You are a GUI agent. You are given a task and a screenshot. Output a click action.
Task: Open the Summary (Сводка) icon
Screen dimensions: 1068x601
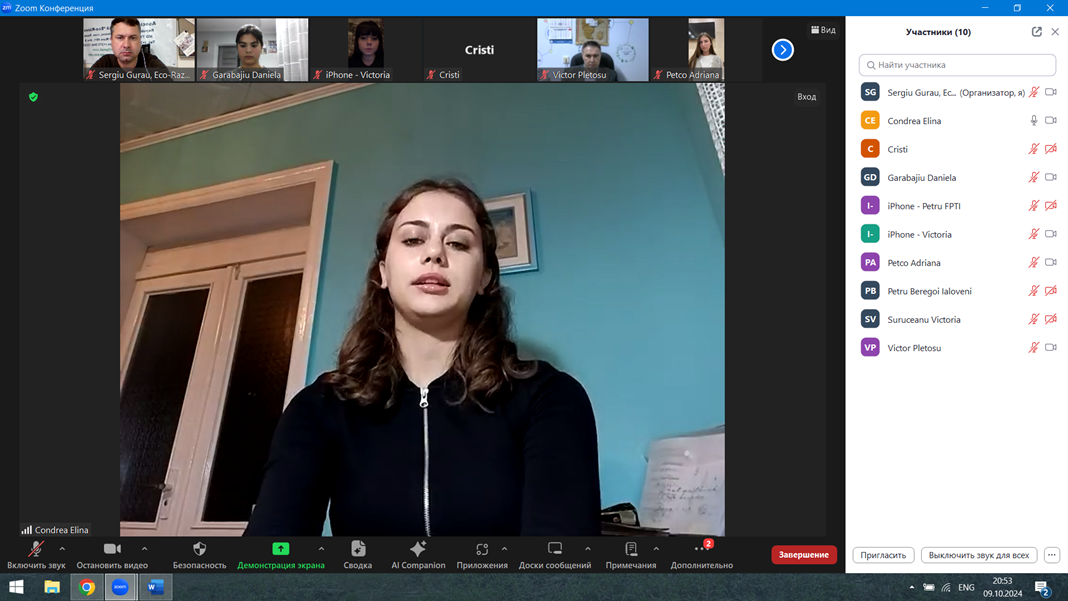(x=358, y=549)
